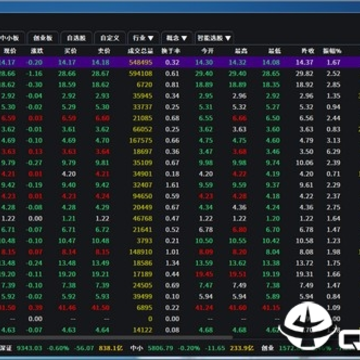Click the previous close value 10.06

coord(304,163)
